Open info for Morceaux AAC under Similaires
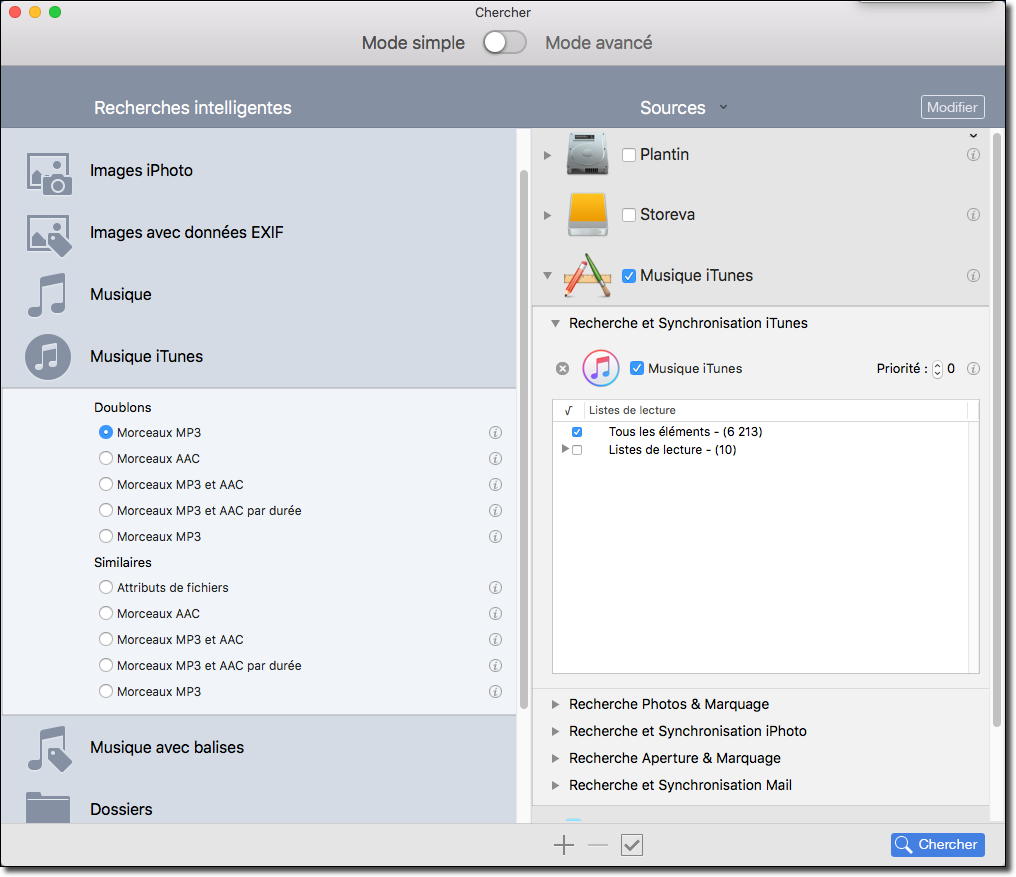Viewport: 1016px width, 877px height. click(495, 613)
